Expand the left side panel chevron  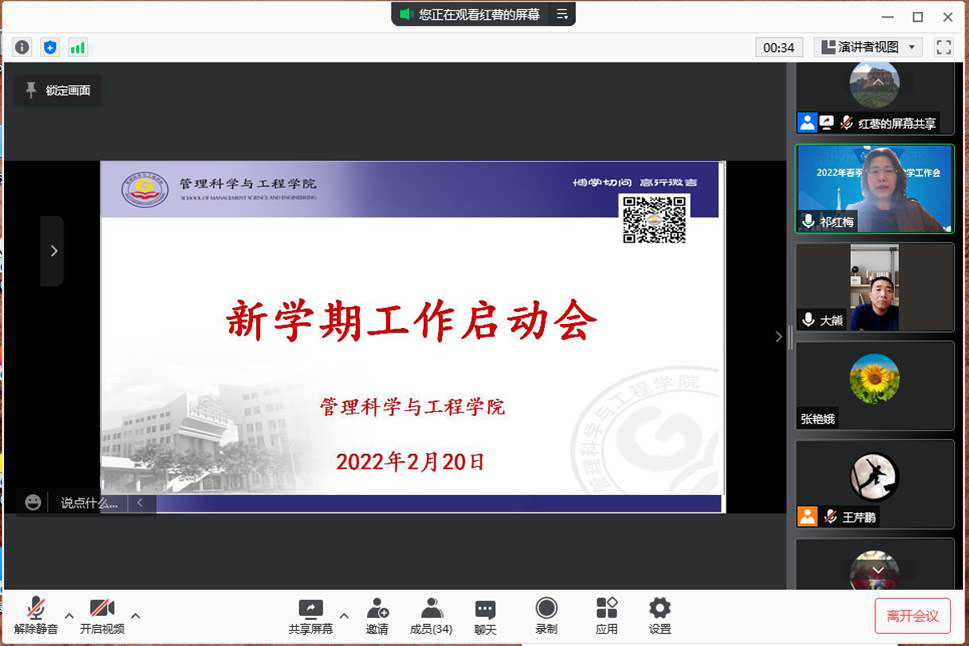coord(53,251)
